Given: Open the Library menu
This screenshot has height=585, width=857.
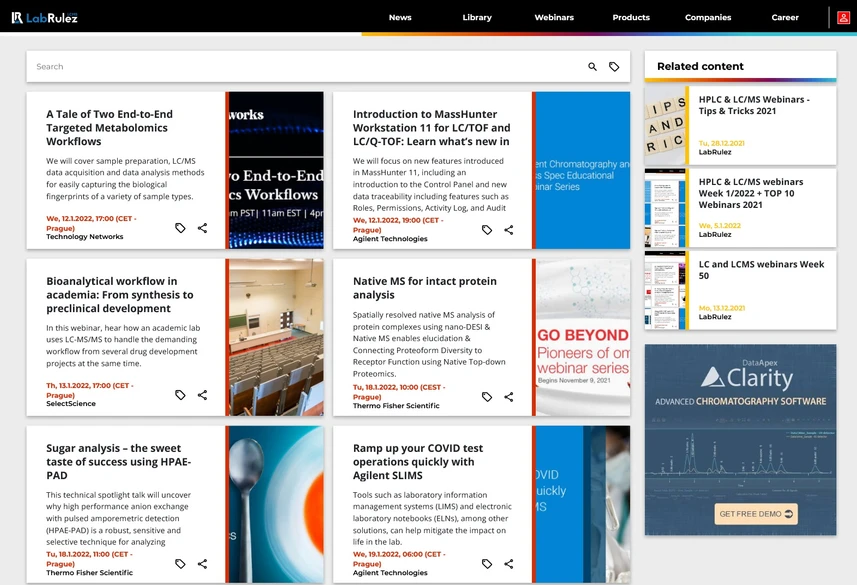Looking at the screenshot, I should (477, 17).
